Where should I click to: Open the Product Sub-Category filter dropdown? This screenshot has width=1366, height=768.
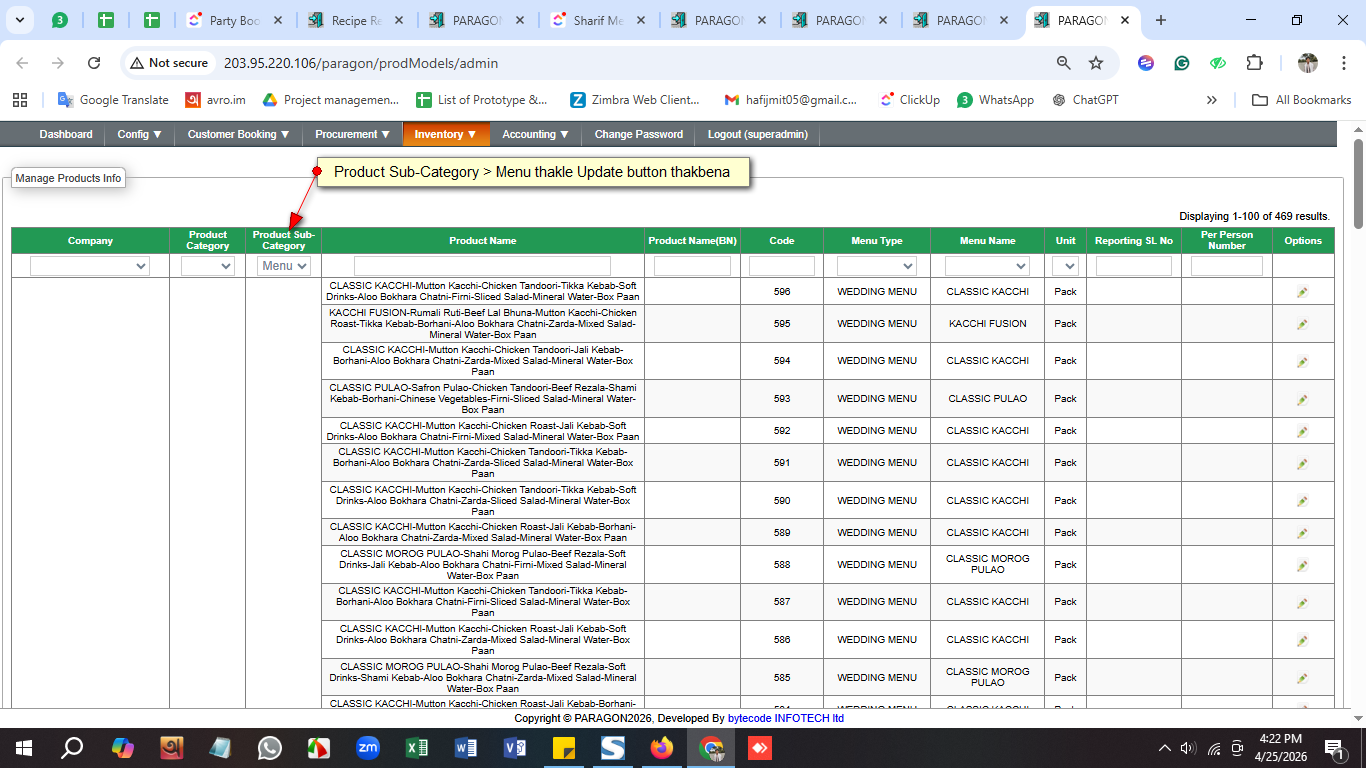pyautogui.click(x=284, y=266)
